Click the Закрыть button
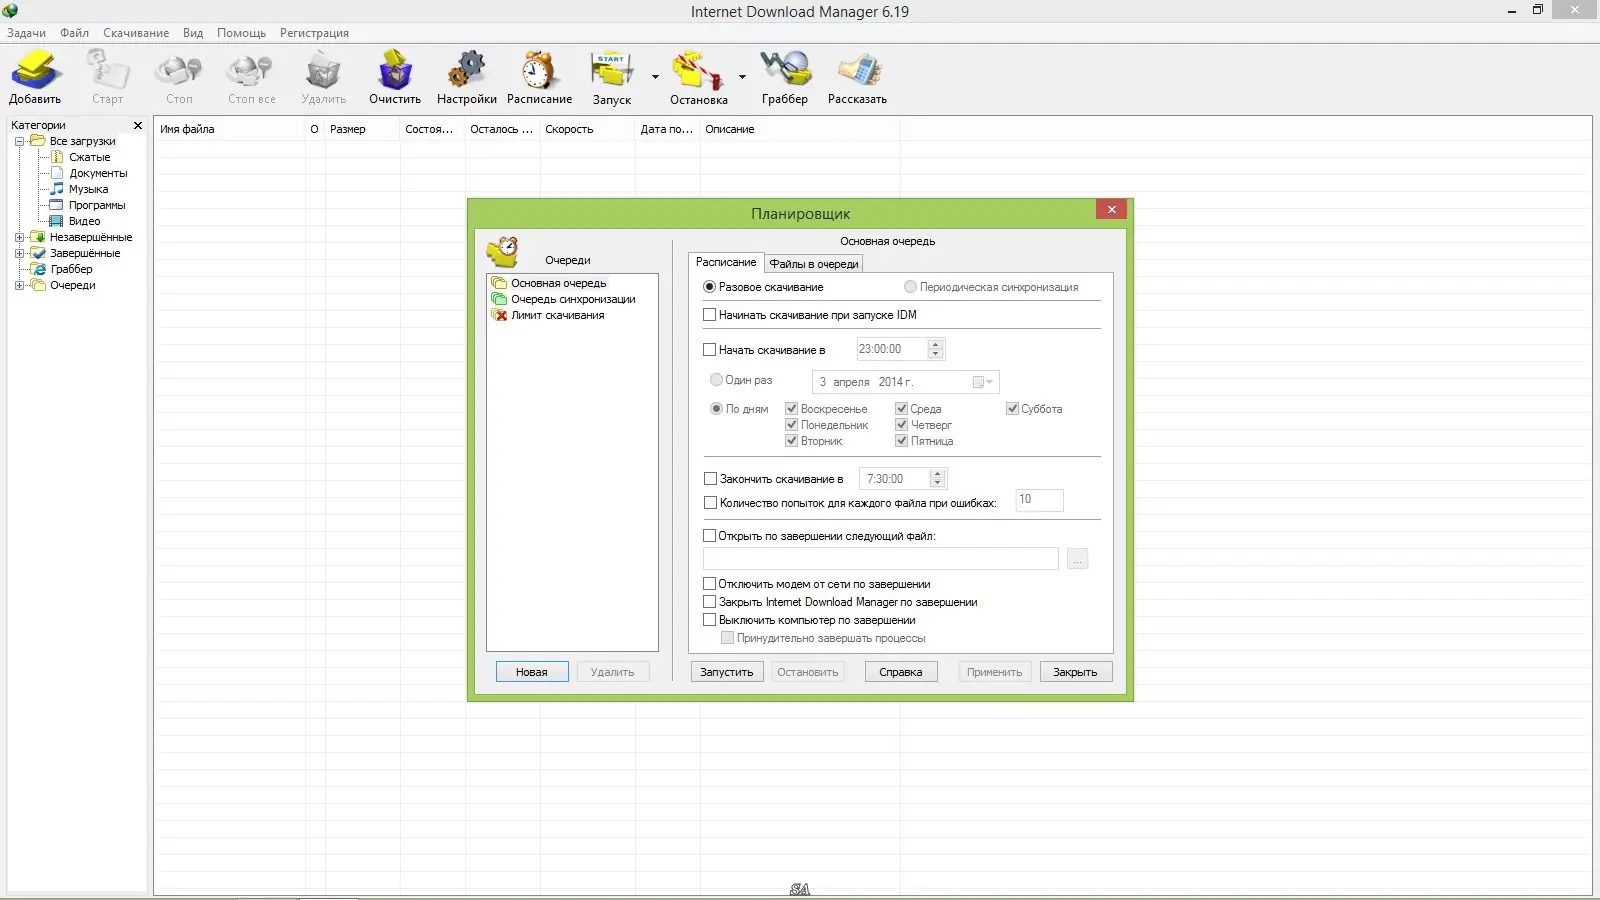The height and width of the screenshot is (900, 1600). pyautogui.click(x=1075, y=672)
